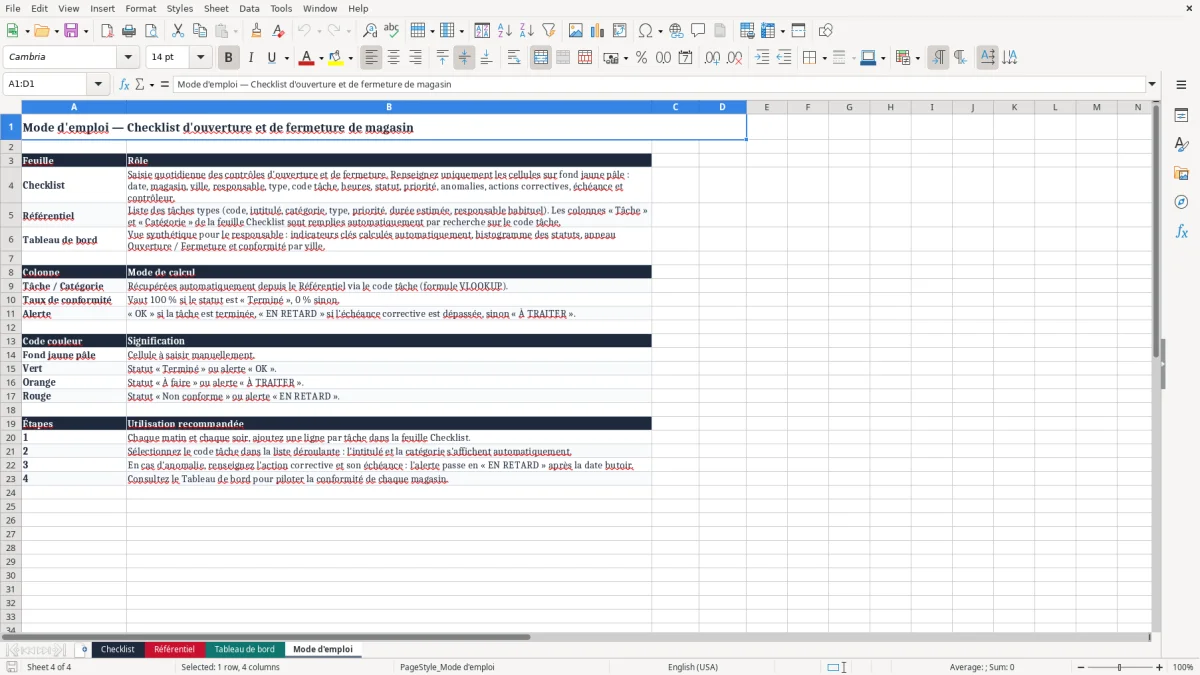Open Print Preview from the toolbar
This screenshot has height=675, width=1200.
(x=151, y=31)
